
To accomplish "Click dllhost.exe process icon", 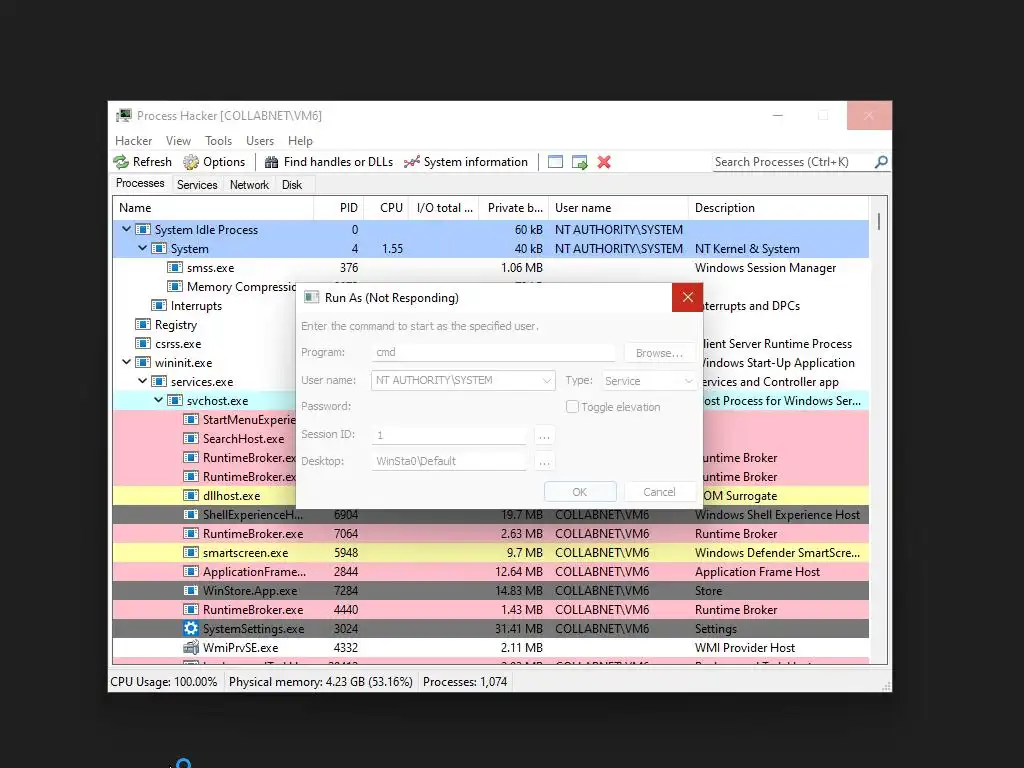I will pyautogui.click(x=191, y=496).
